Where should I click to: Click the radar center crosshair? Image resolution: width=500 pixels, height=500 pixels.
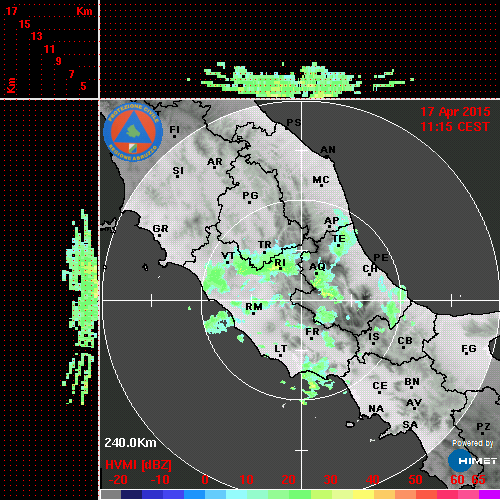(302, 300)
